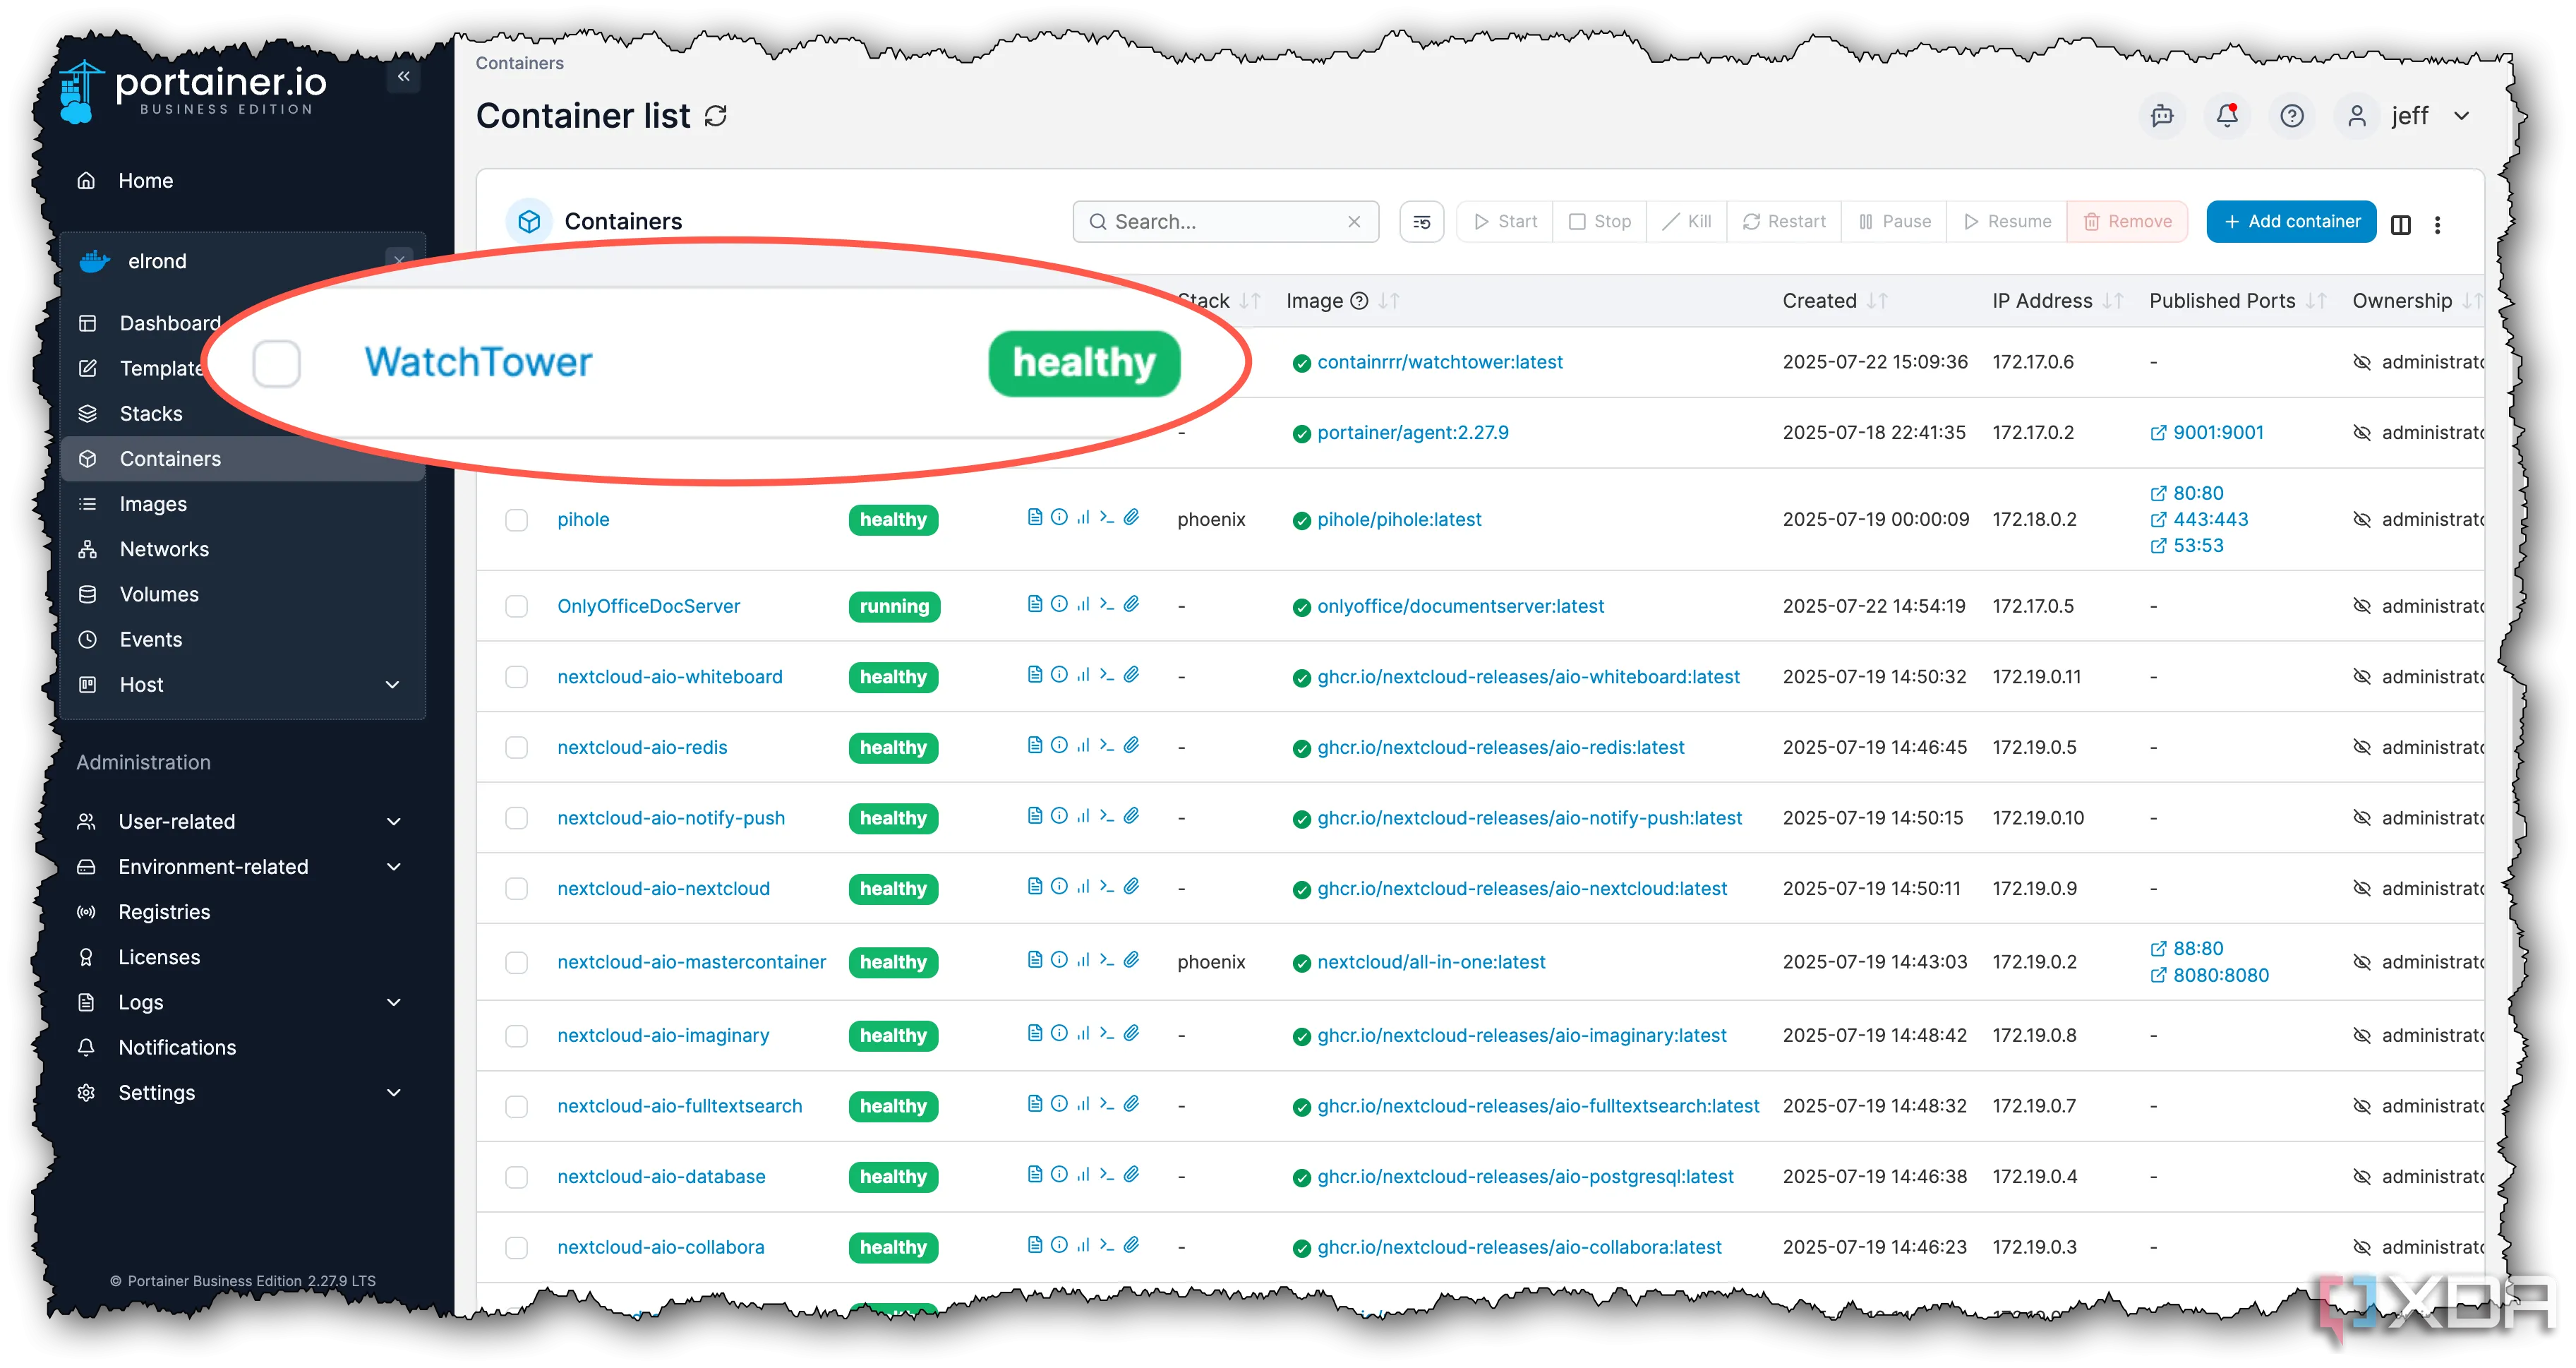Check the nextcloud-aio-nextcloud checkbox
2576x1368 pixels.
click(x=516, y=889)
